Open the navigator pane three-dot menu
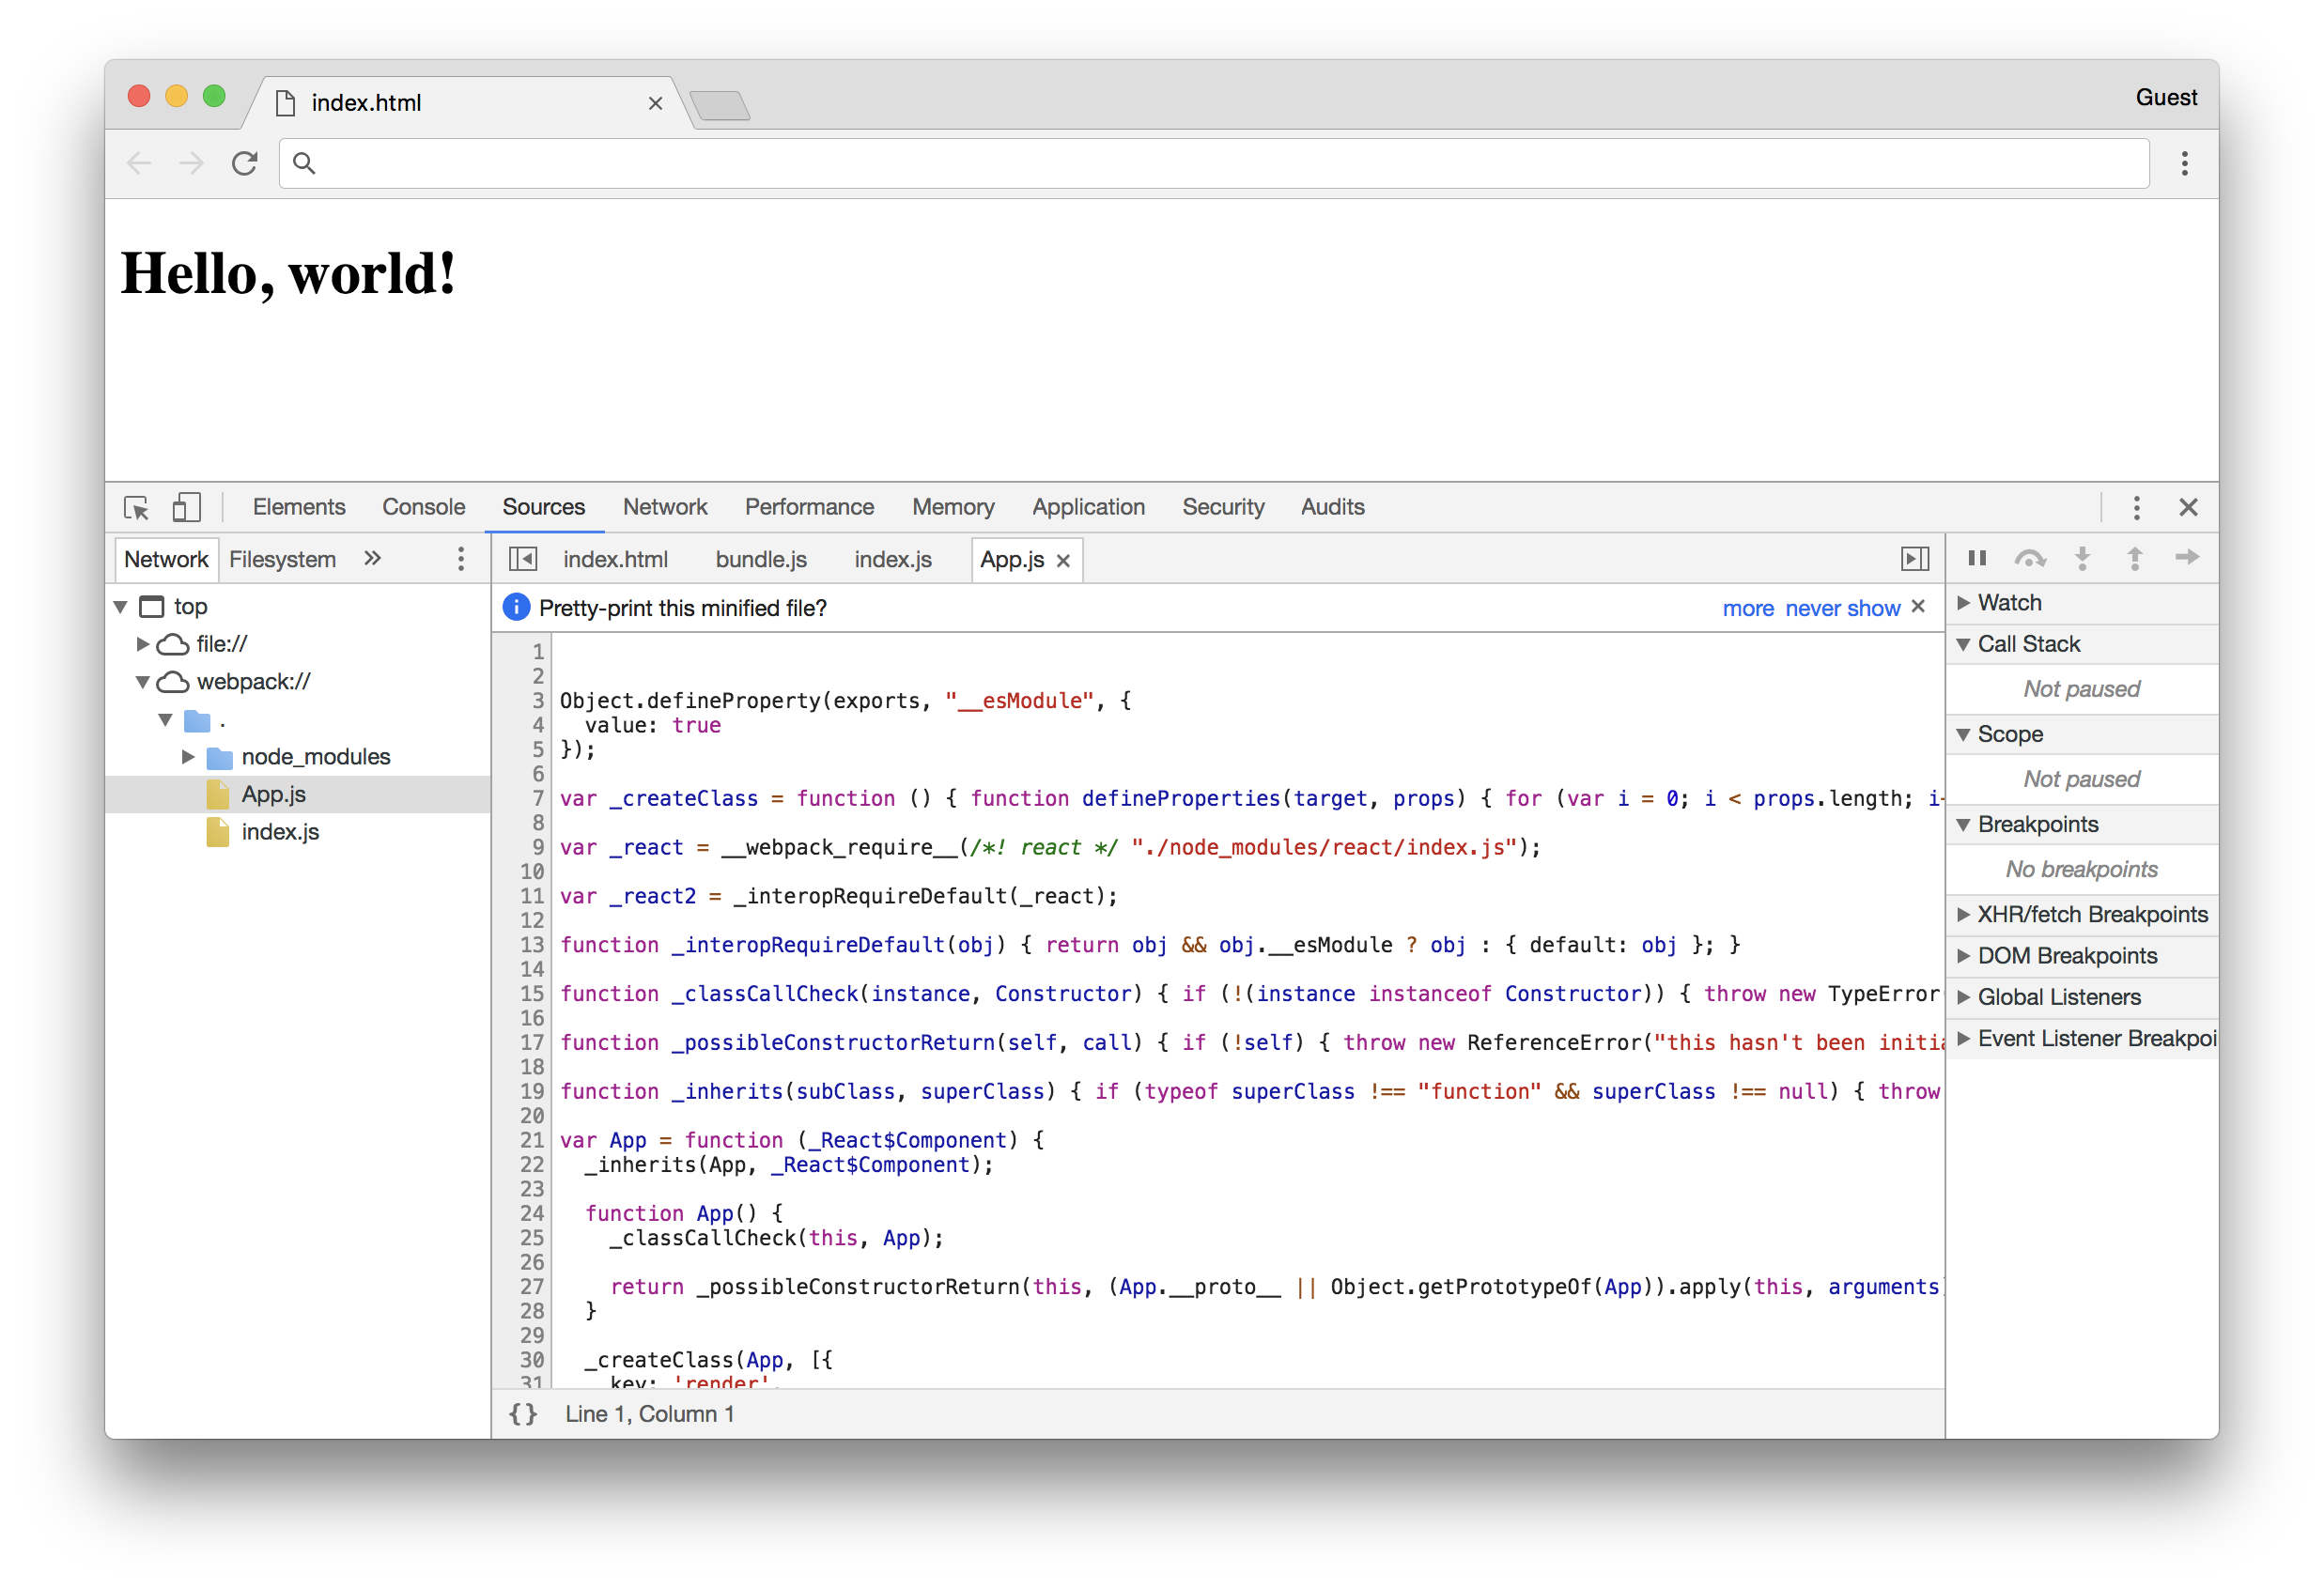 click(461, 559)
